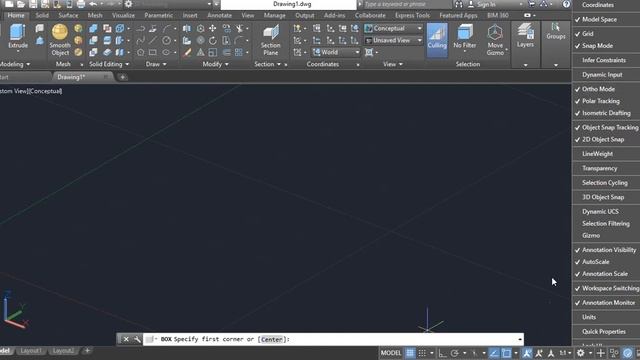640x360 pixels.
Task: Open the Conceptual visual style dropdown
Action: (x=393, y=28)
